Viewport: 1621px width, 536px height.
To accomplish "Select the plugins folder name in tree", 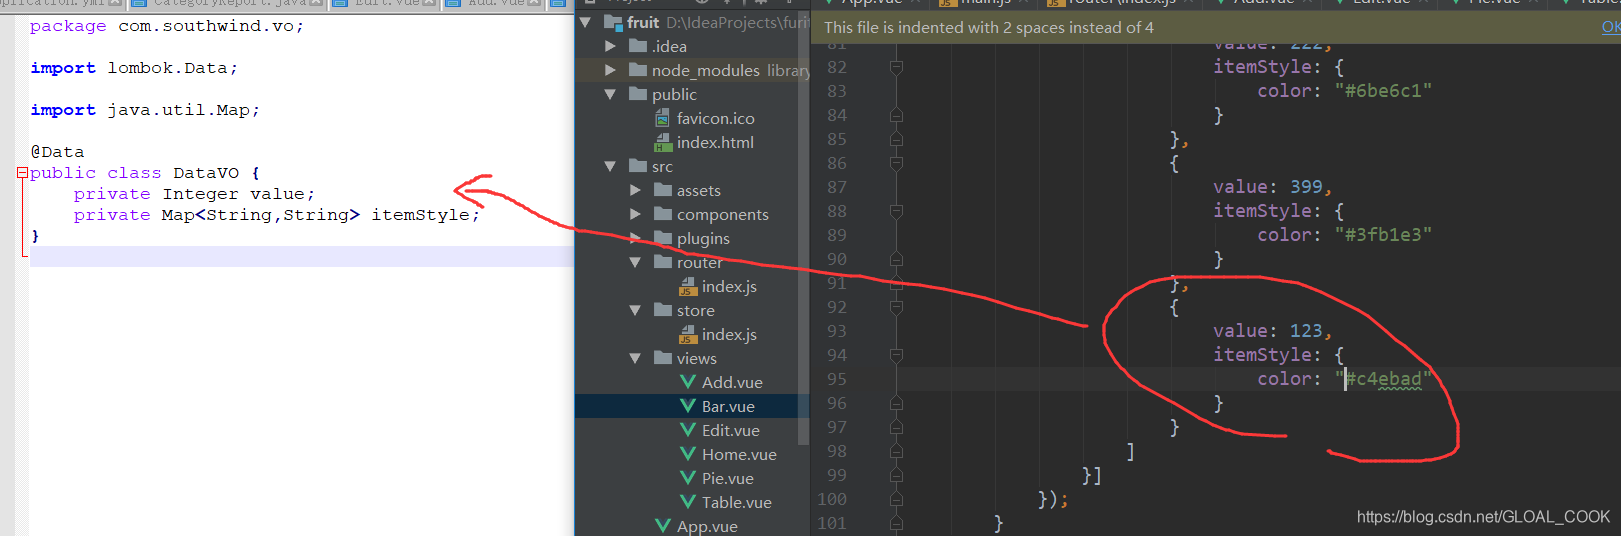I will pyautogui.click(x=703, y=238).
